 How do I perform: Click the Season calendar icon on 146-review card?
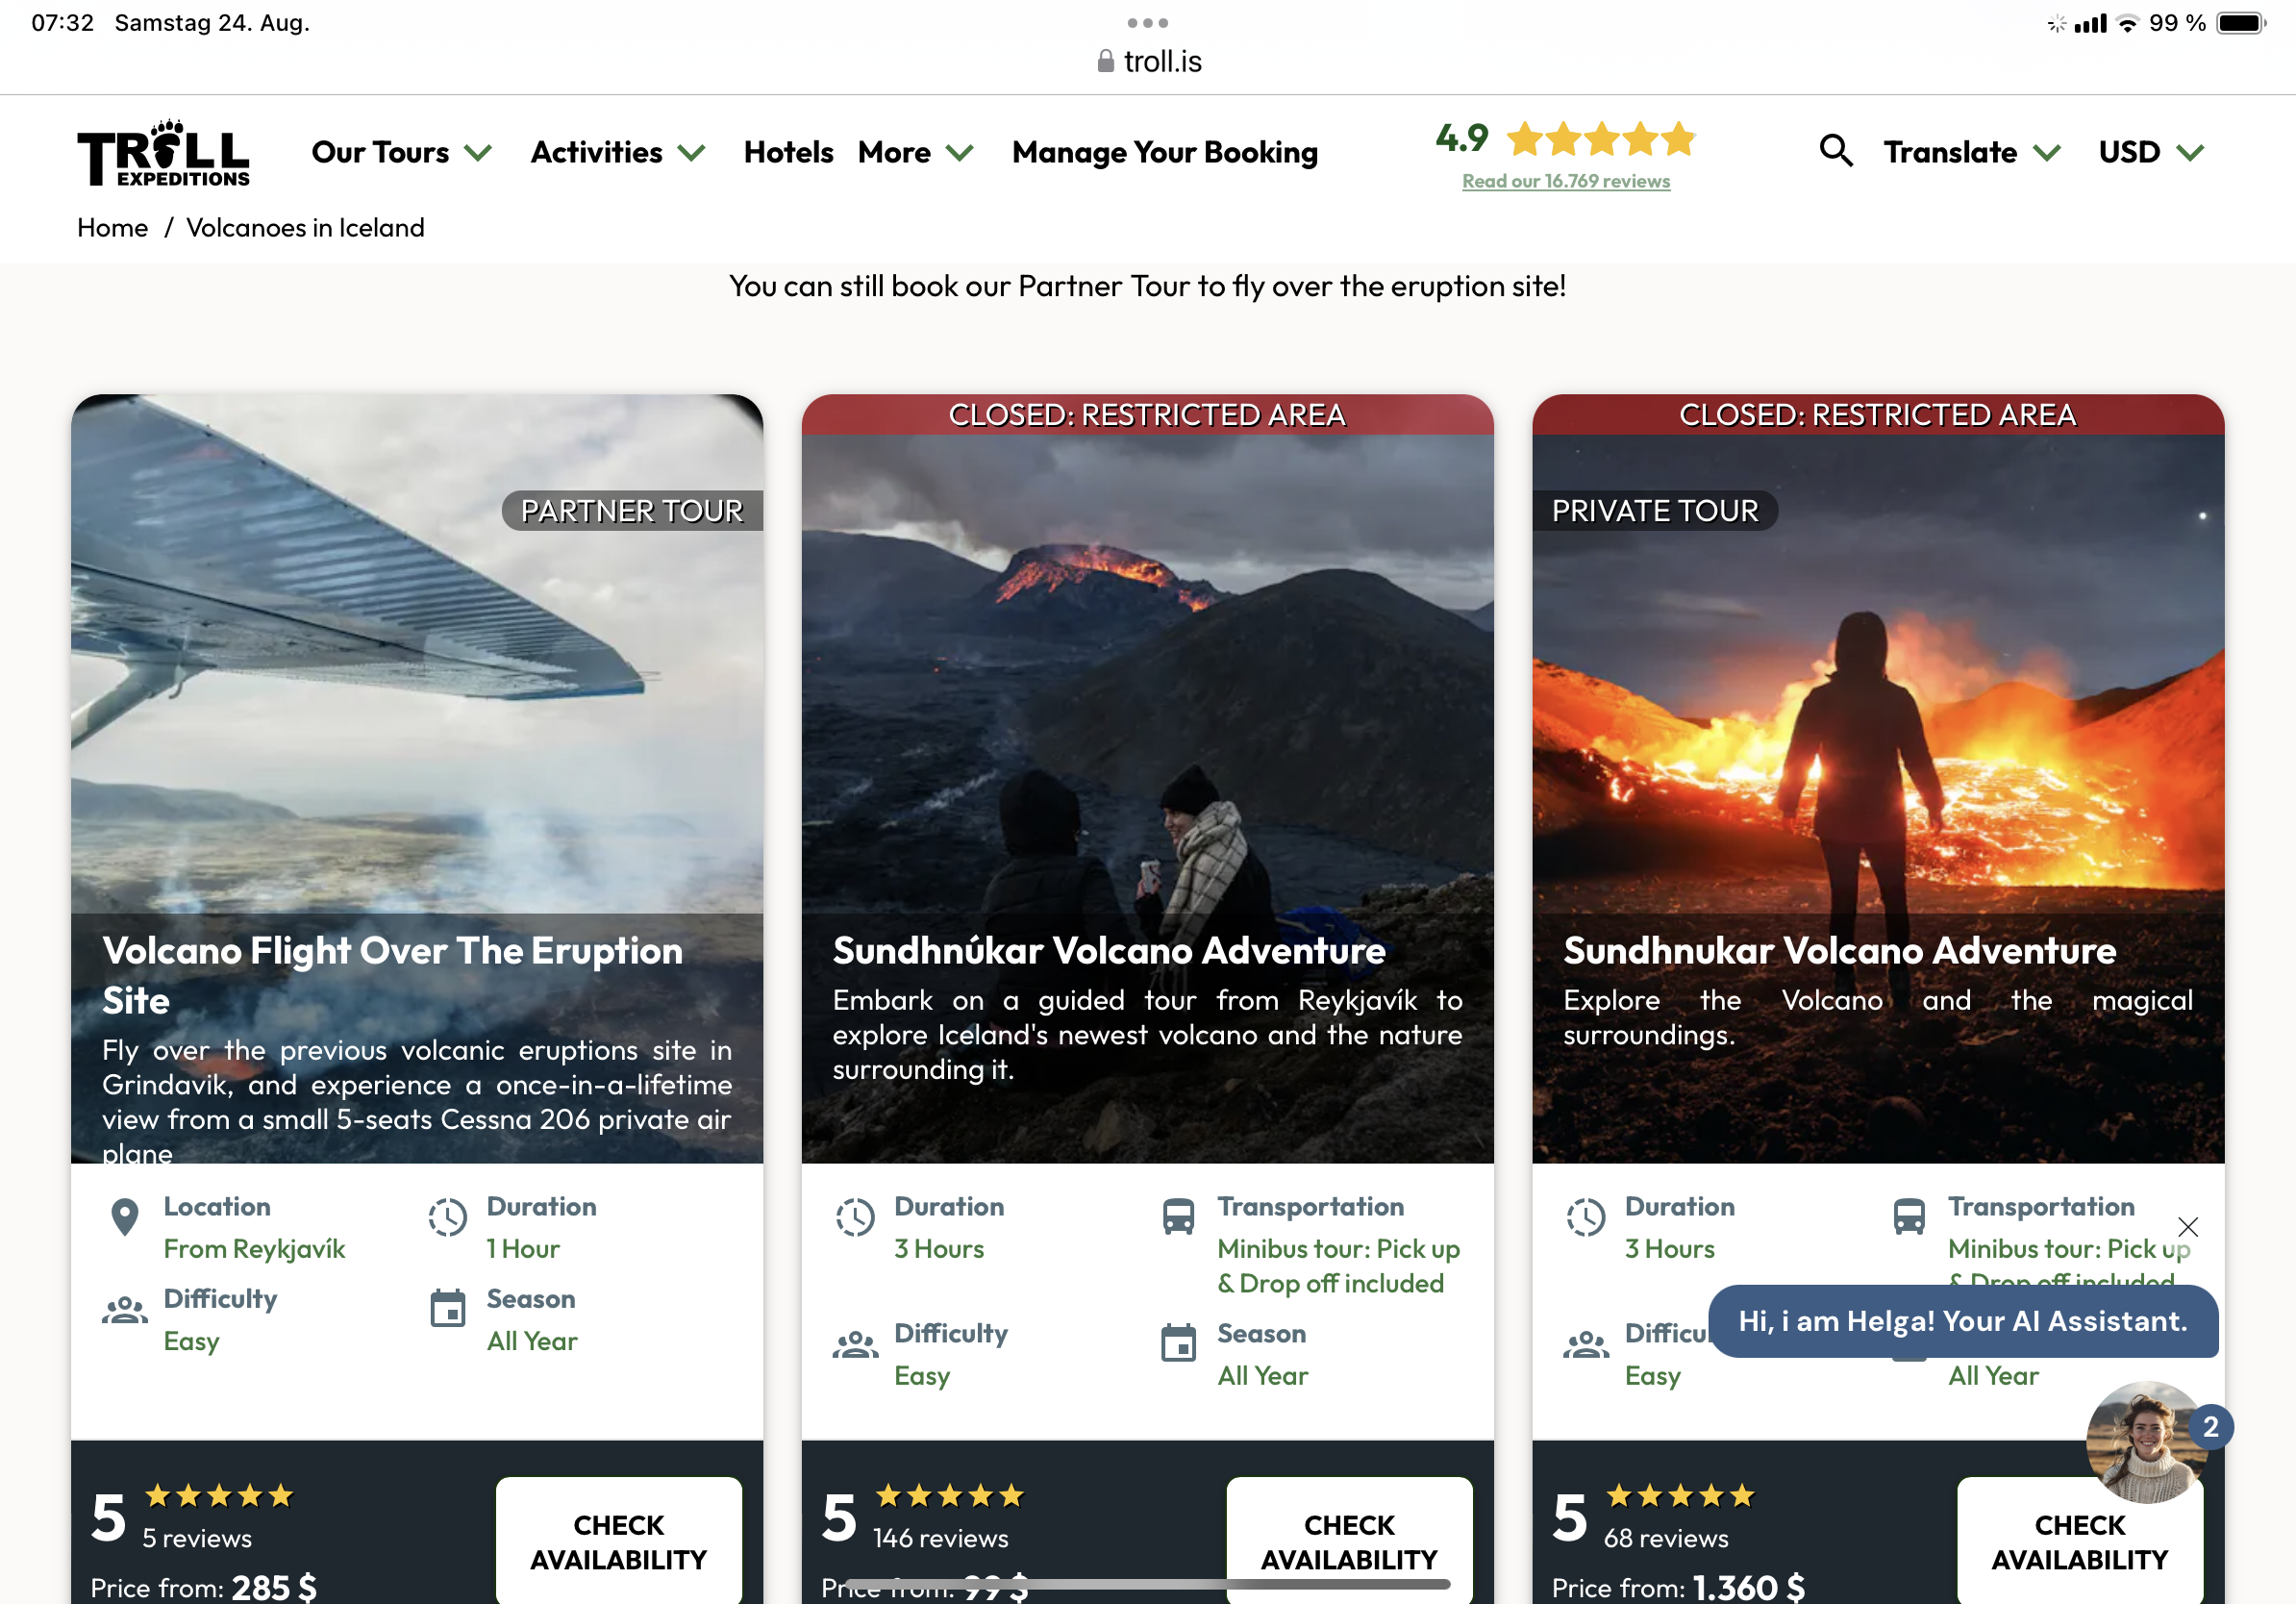[x=1178, y=1343]
